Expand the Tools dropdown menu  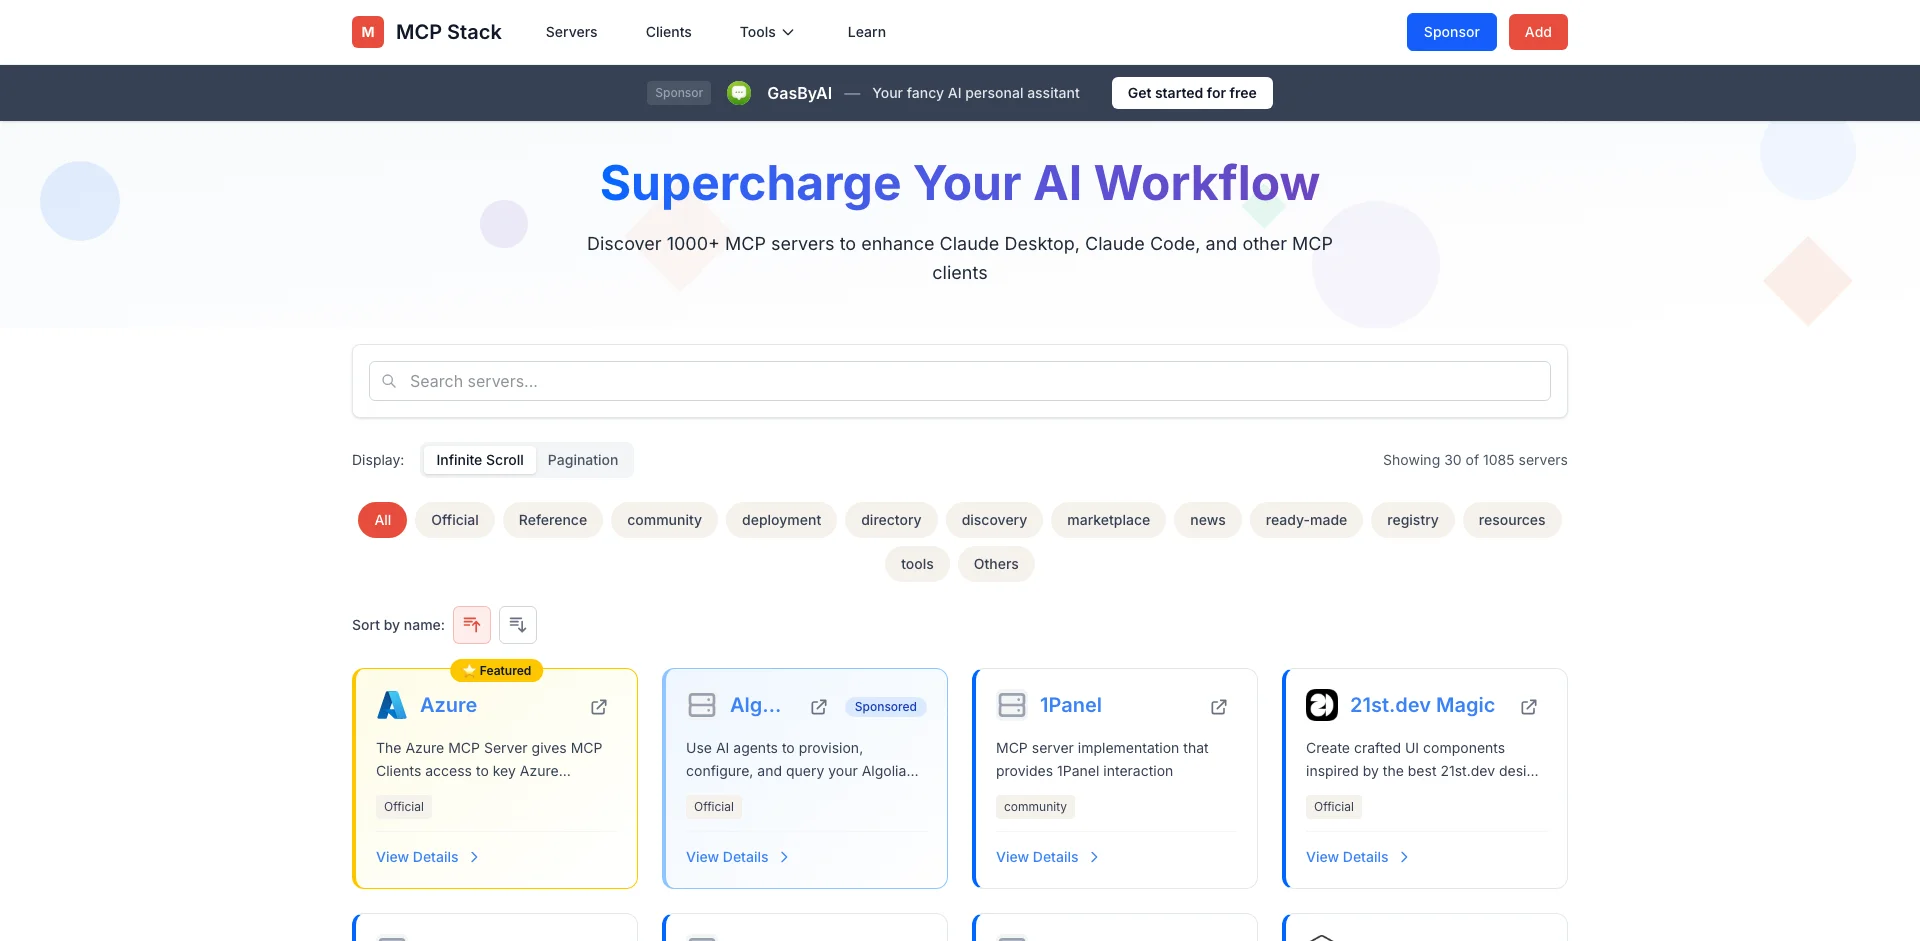pyautogui.click(x=766, y=32)
